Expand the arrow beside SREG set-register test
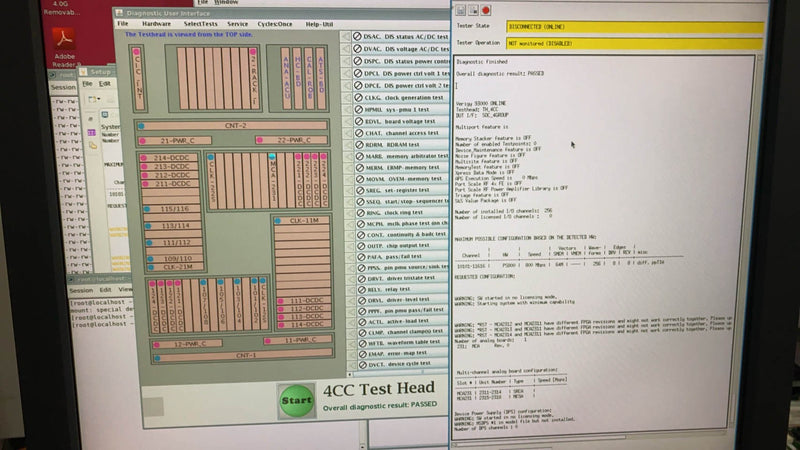The width and height of the screenshot is (800, 450). (x=349, y=190)
